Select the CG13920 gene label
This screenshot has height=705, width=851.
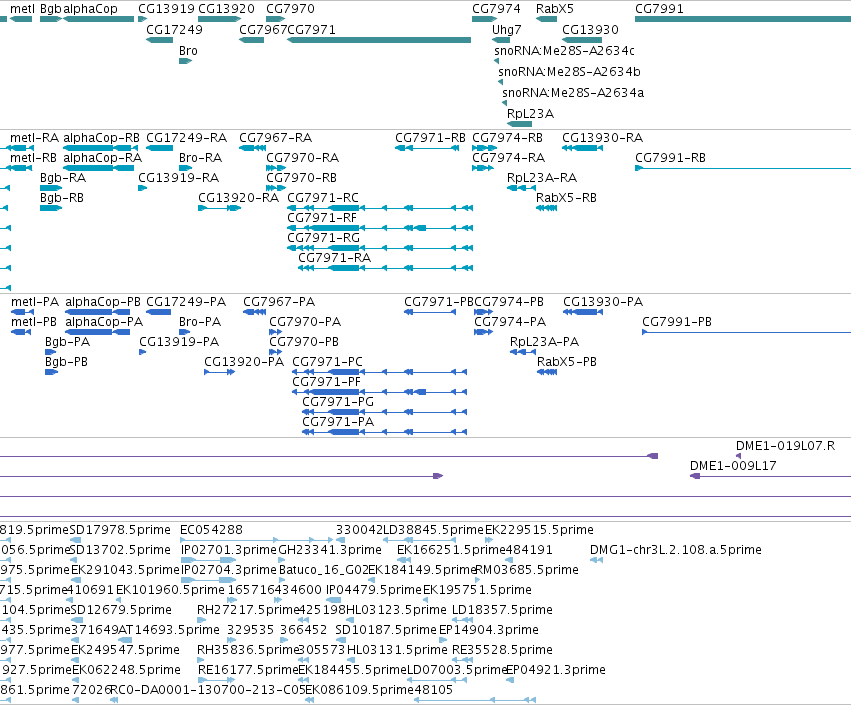226,9
